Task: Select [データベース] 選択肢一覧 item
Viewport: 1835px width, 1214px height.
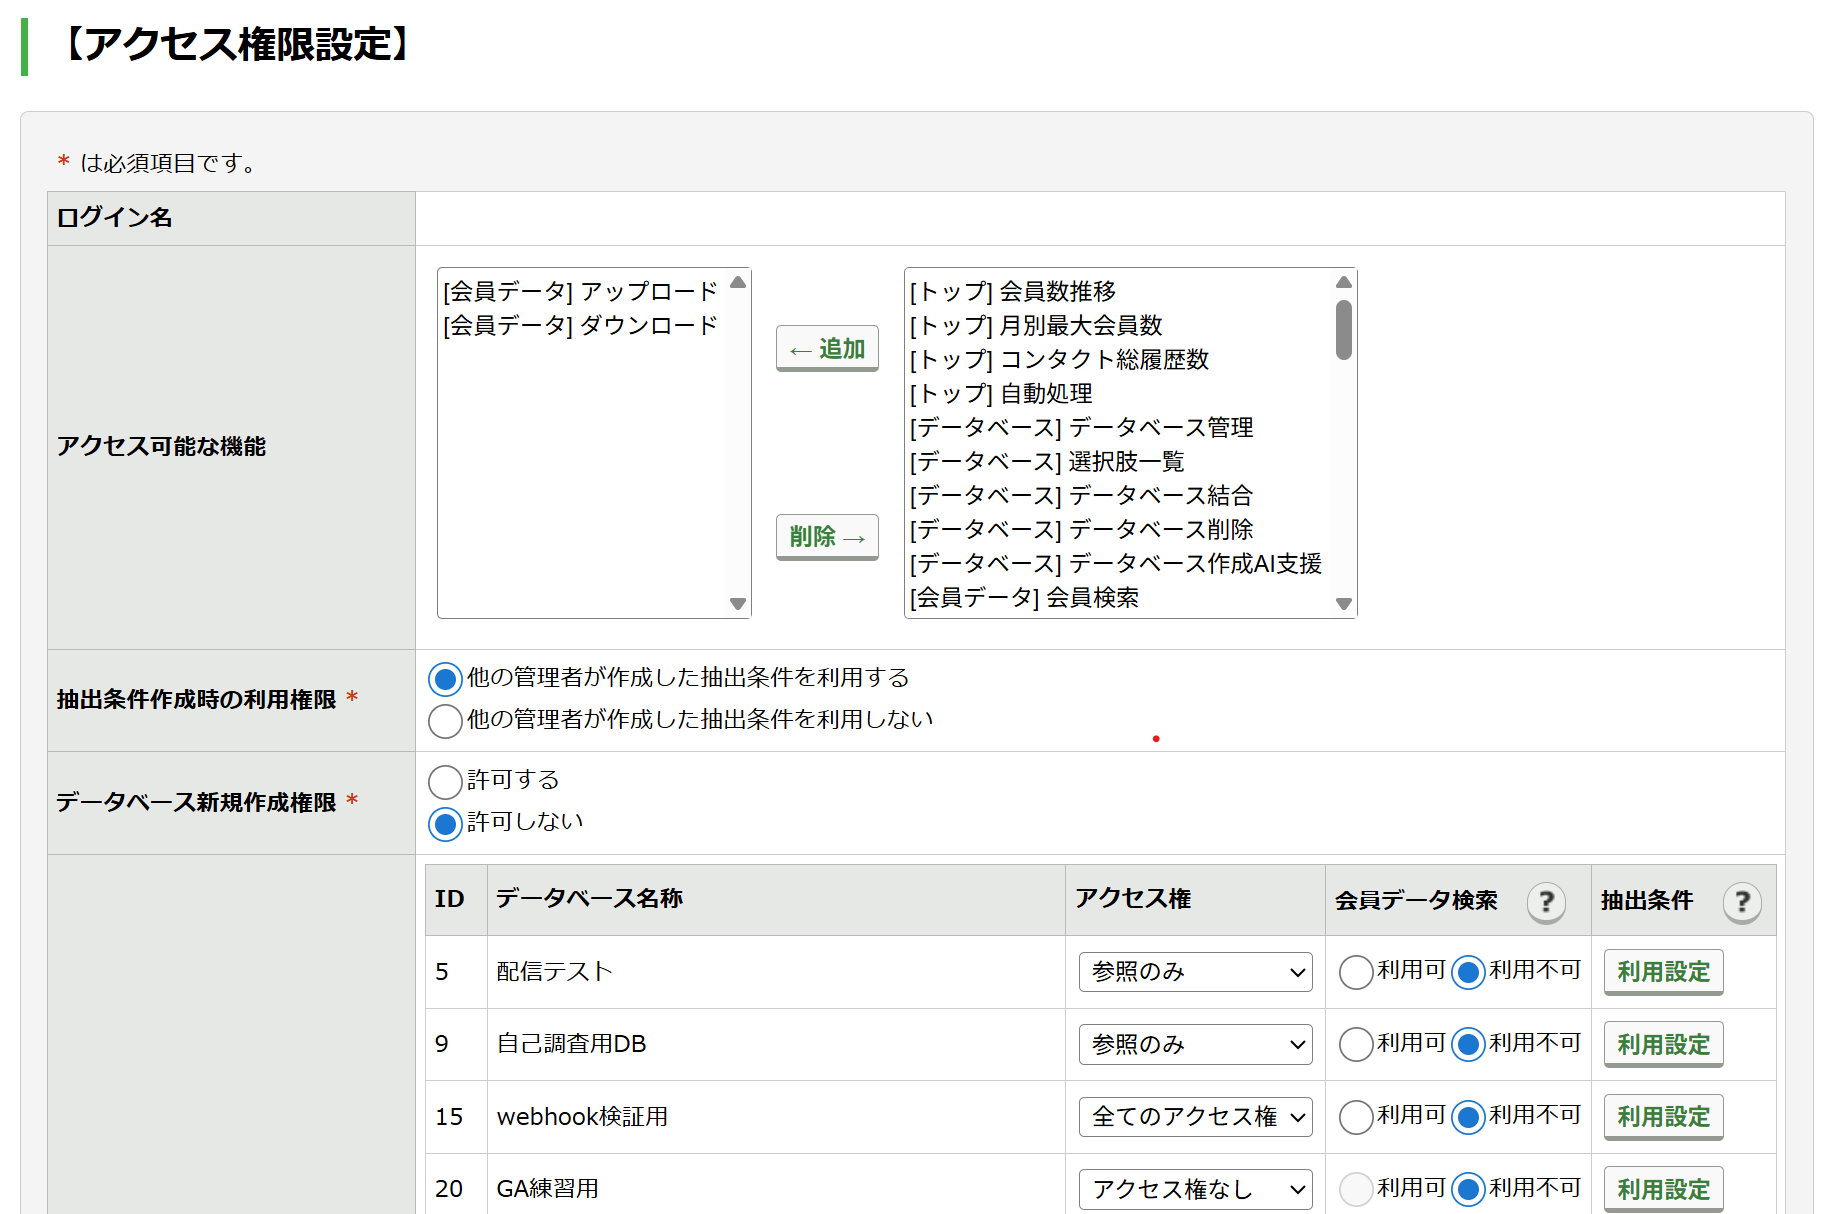Action: pyautogui.click(x=1119, y=461)
